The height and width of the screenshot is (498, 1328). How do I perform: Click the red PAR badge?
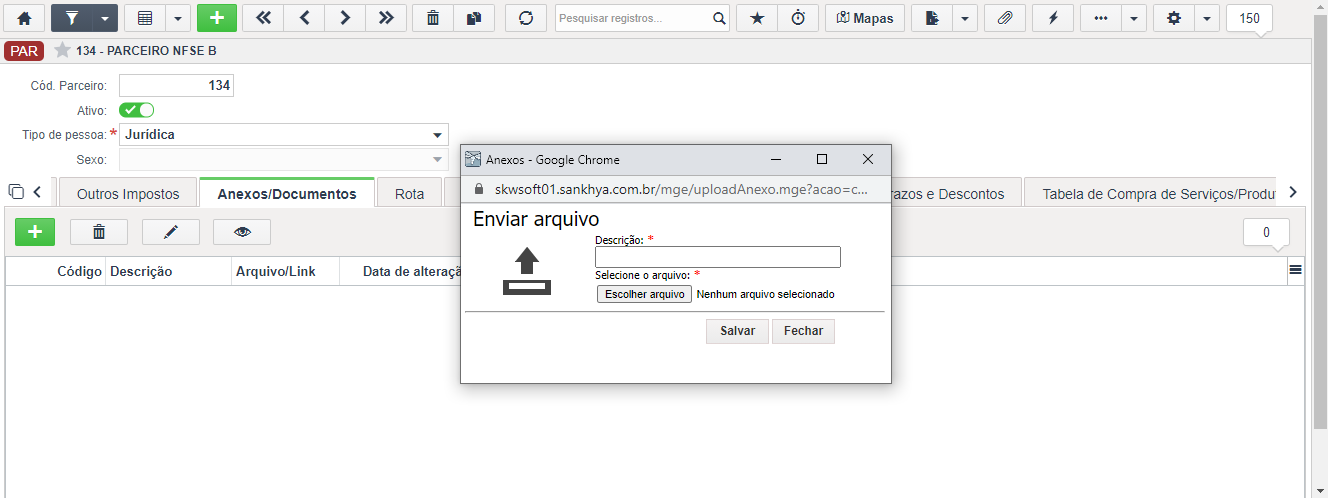click(x=24, y=51)
